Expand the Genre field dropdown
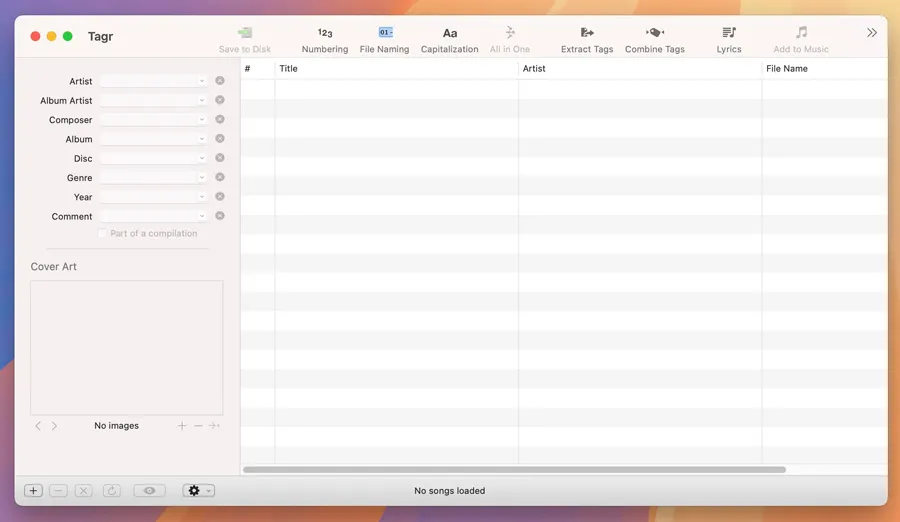The width and height of the screenshot is (900, 522). pos(202,178)
